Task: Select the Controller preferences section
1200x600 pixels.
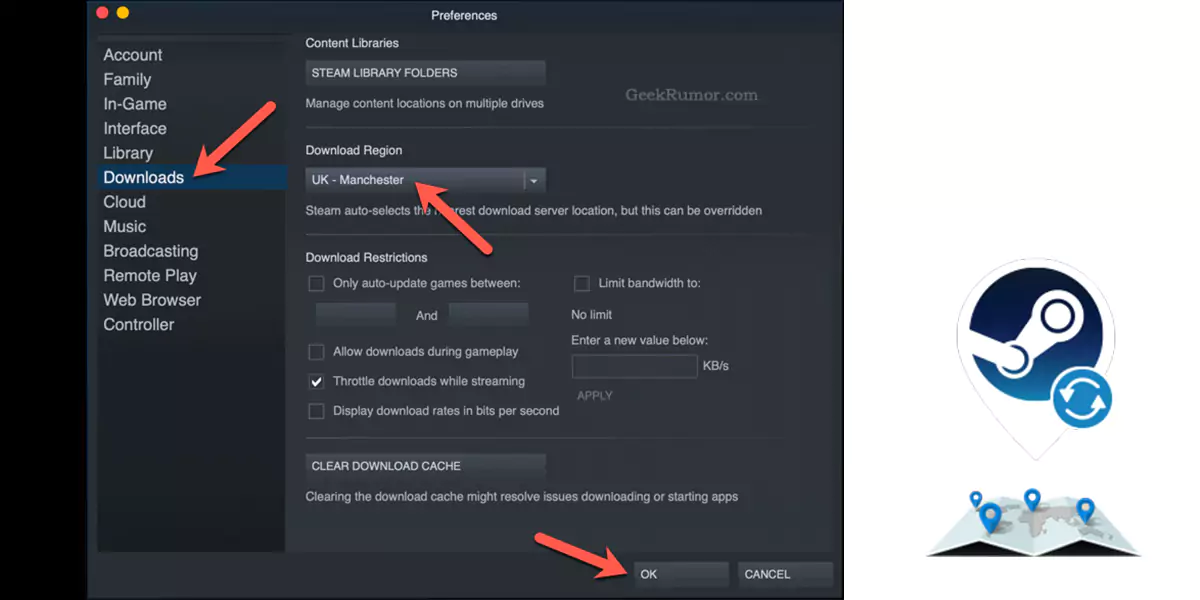Action: (x=139, y=325)
